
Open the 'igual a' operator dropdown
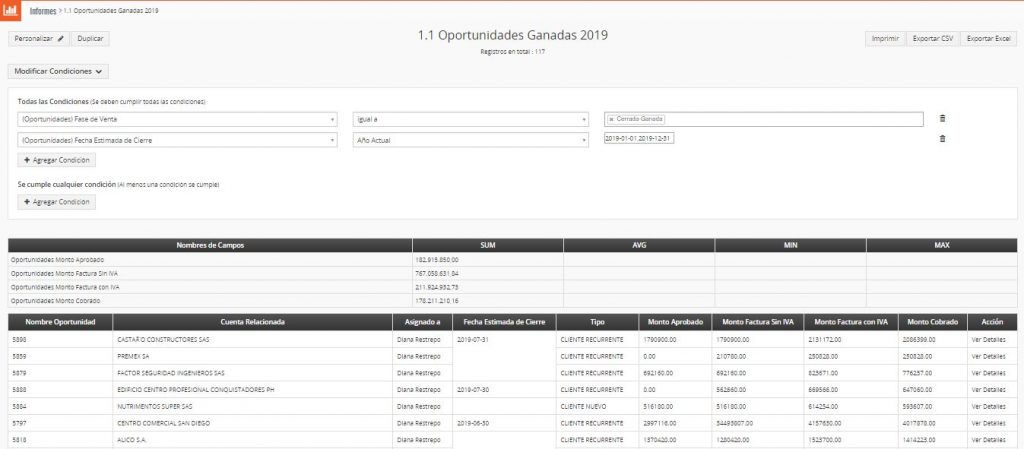470,119
